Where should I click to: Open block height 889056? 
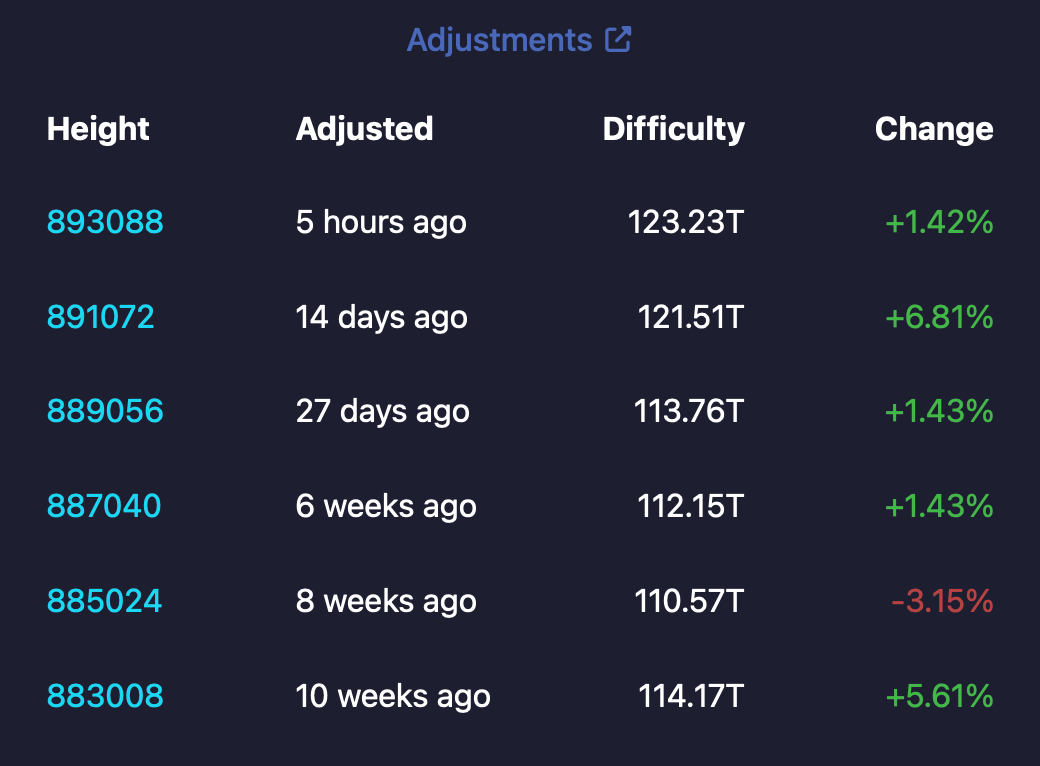click(105, 411)
